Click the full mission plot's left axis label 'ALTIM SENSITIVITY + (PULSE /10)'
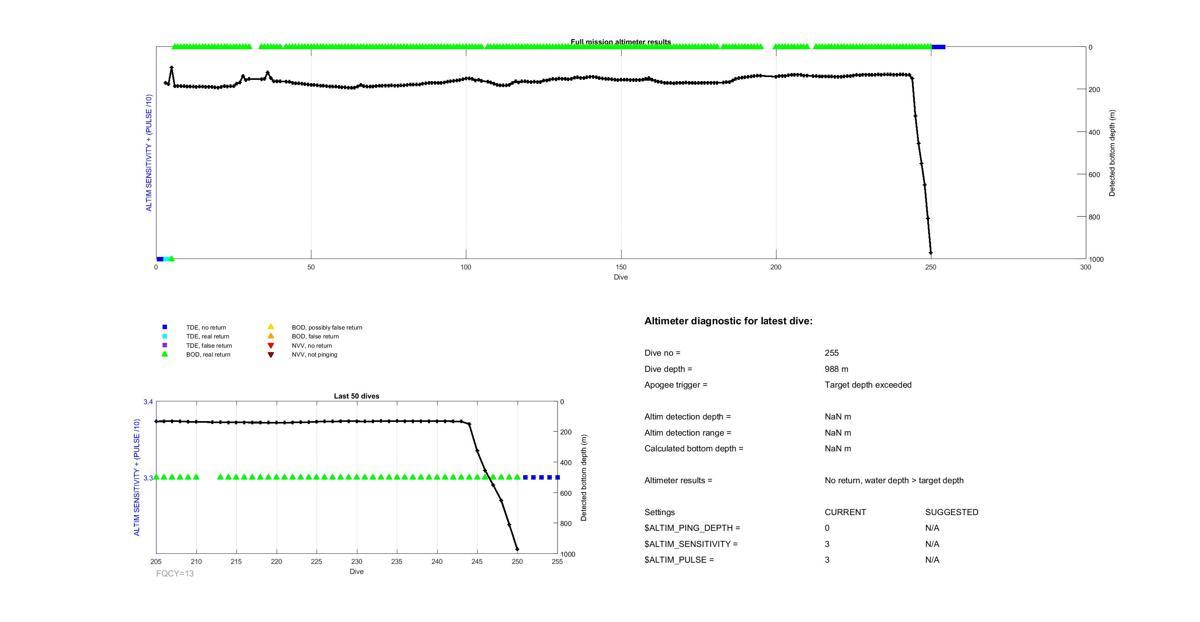This screenshot has width=1200, height=622. click(x=149, y=153)
